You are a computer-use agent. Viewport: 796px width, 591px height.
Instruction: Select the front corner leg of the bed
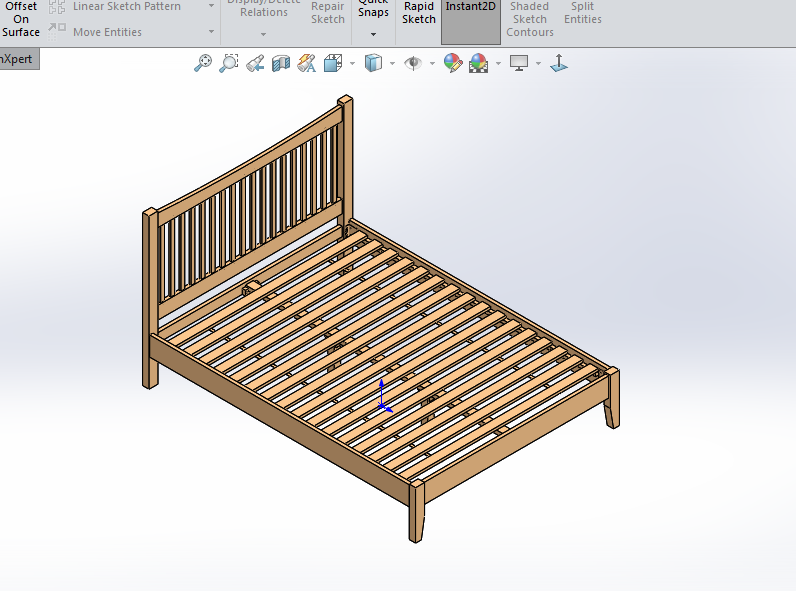point(416,510)
